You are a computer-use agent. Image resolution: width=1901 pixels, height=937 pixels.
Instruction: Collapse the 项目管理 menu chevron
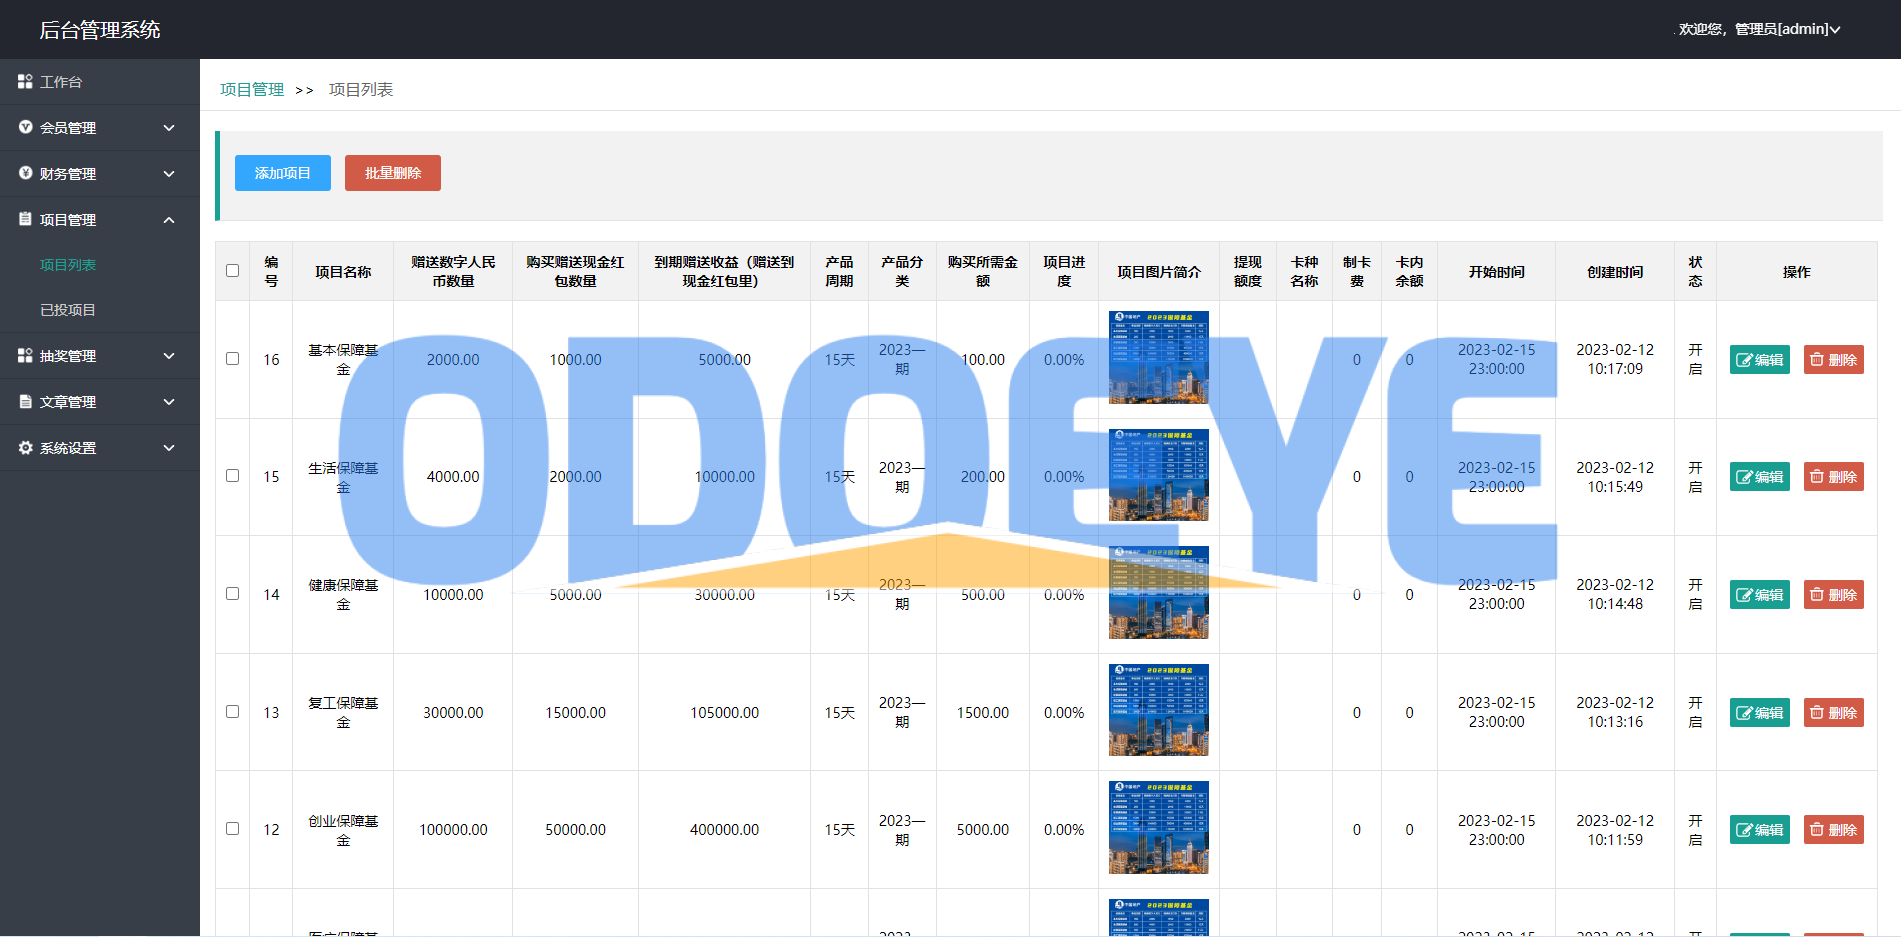169,220
